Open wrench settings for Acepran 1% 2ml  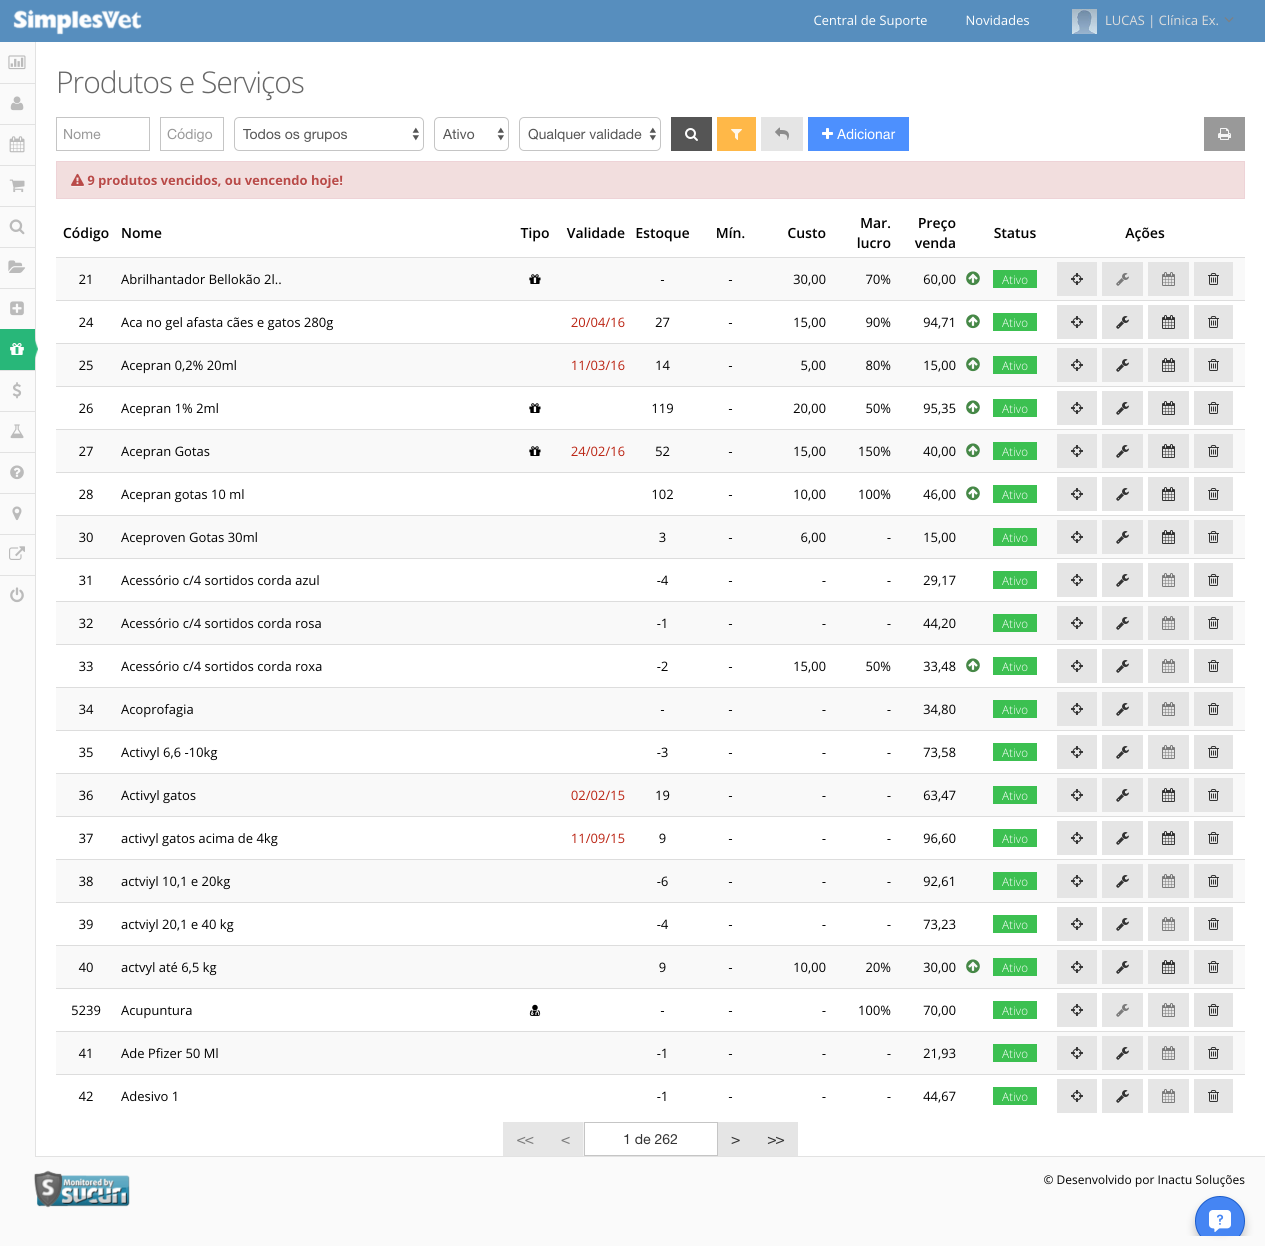coord(1122,408)
